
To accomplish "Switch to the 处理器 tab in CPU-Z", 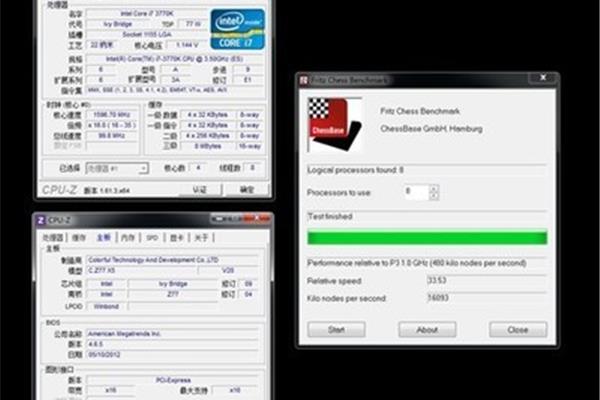I will tap(52, 238).
